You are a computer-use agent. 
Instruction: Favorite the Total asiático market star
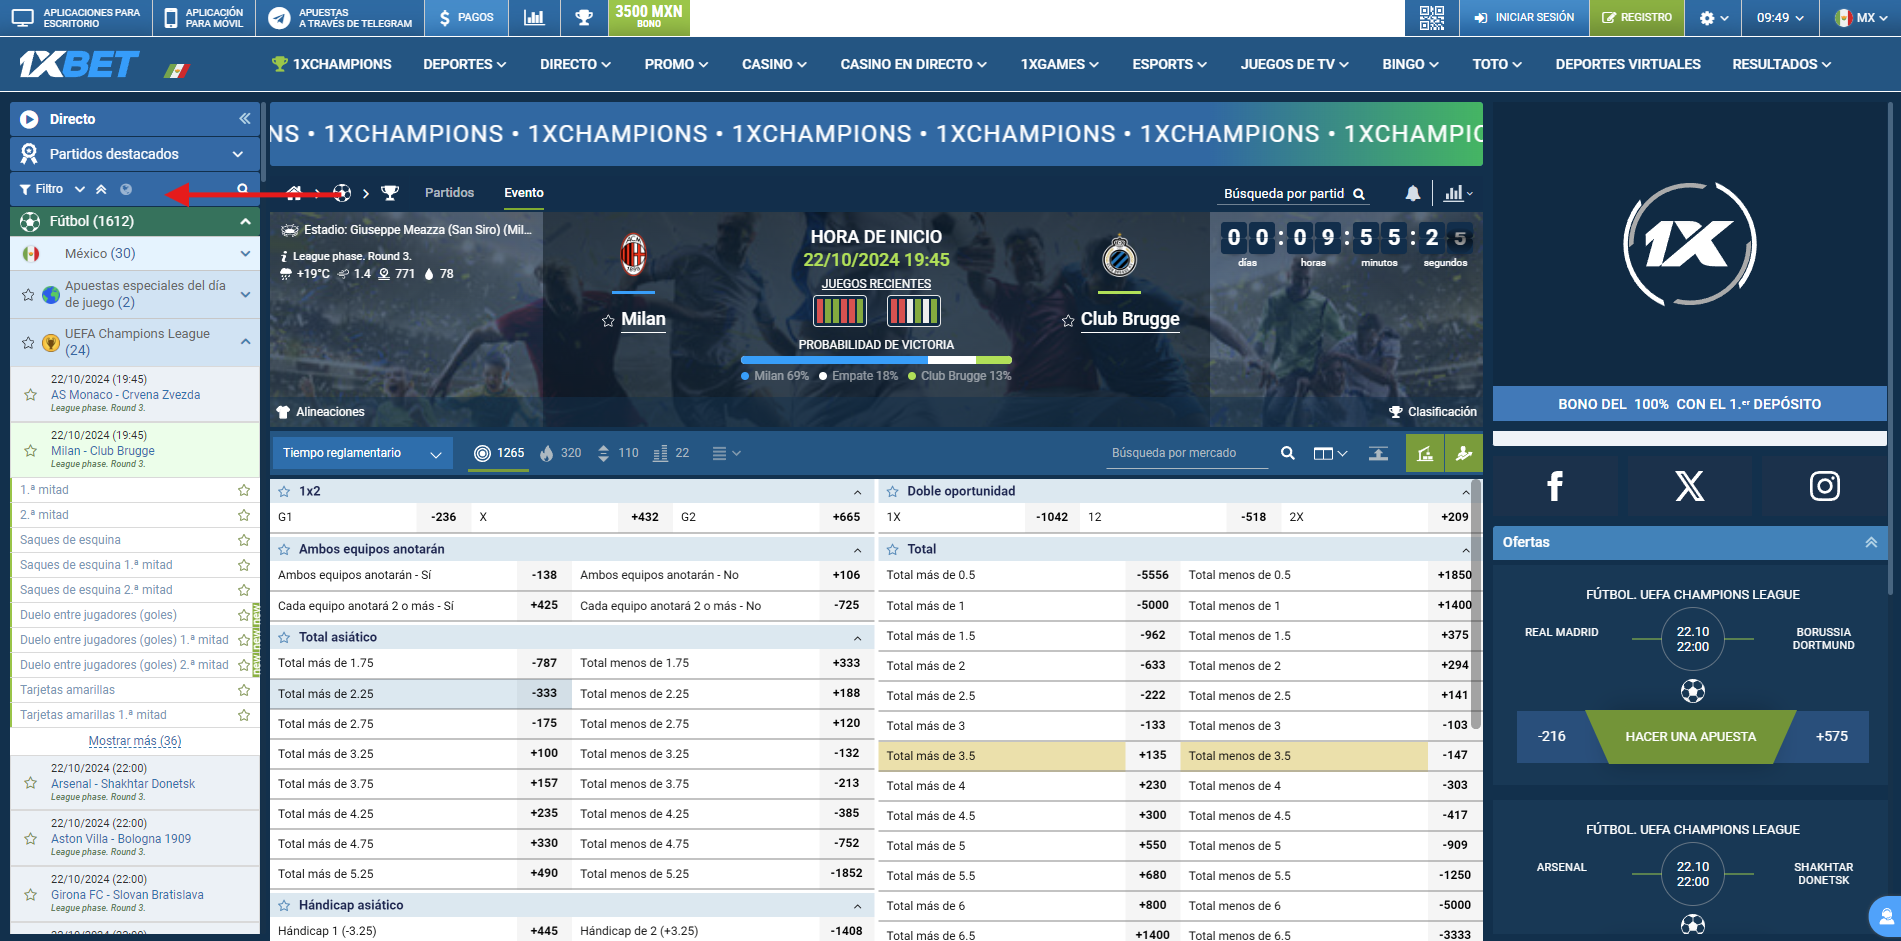[284, 637]
